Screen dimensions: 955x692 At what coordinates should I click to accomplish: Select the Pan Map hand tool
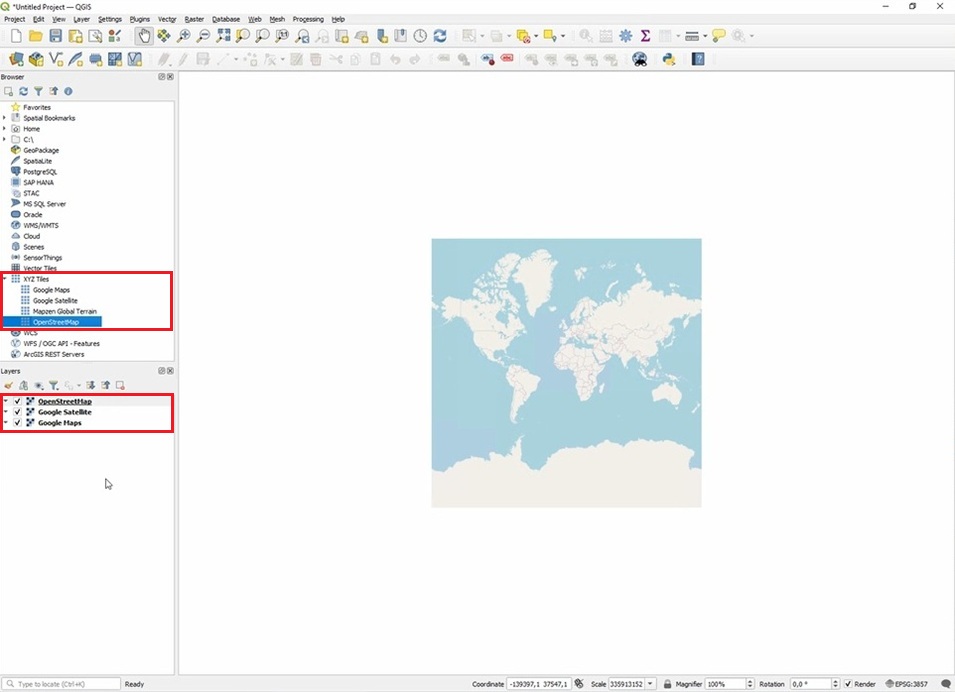(x=144, y=36)
